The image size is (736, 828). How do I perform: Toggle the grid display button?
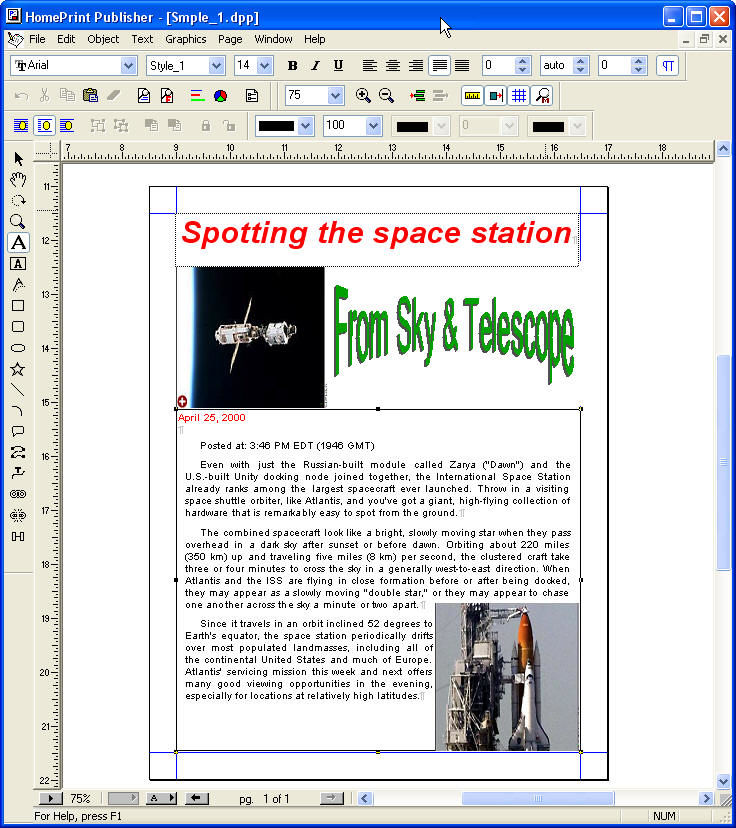pyautogui.click(x=519, y=96)
